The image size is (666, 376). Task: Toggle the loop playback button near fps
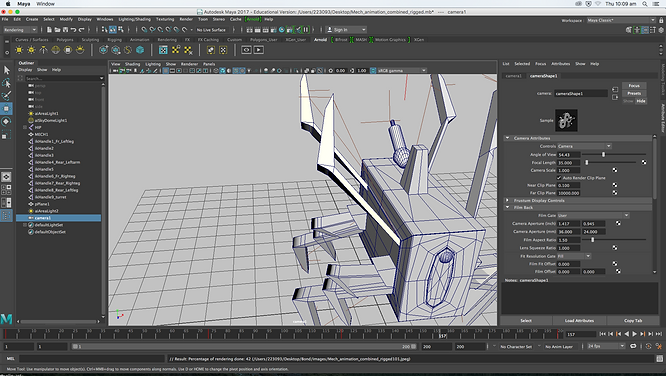pos(633,346)
